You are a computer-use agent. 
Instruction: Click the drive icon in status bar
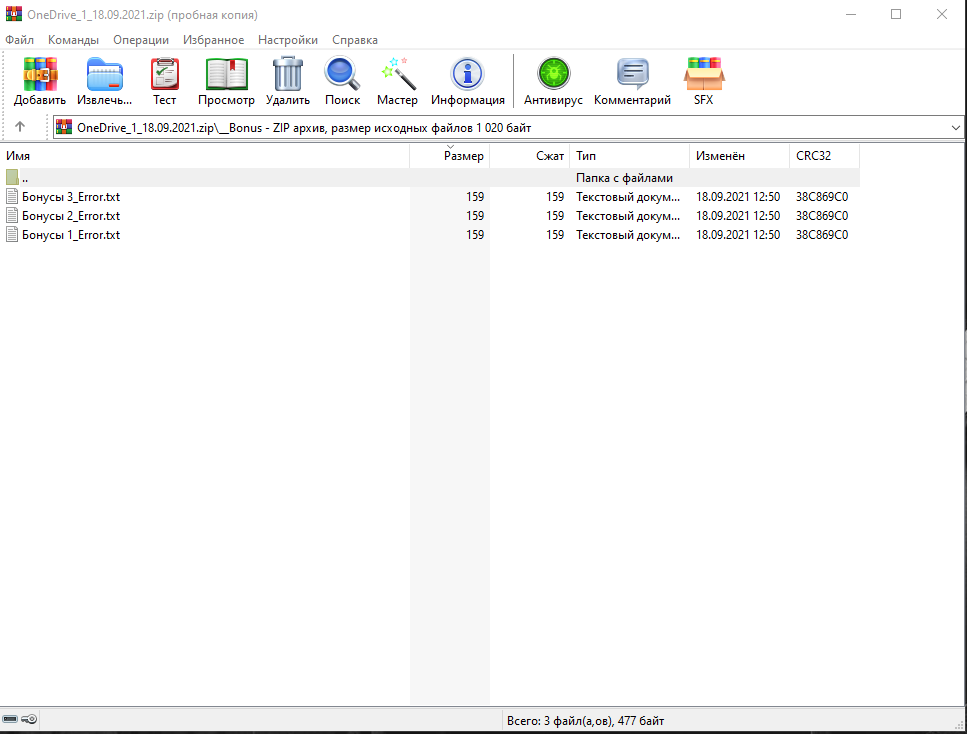(10, 719)
